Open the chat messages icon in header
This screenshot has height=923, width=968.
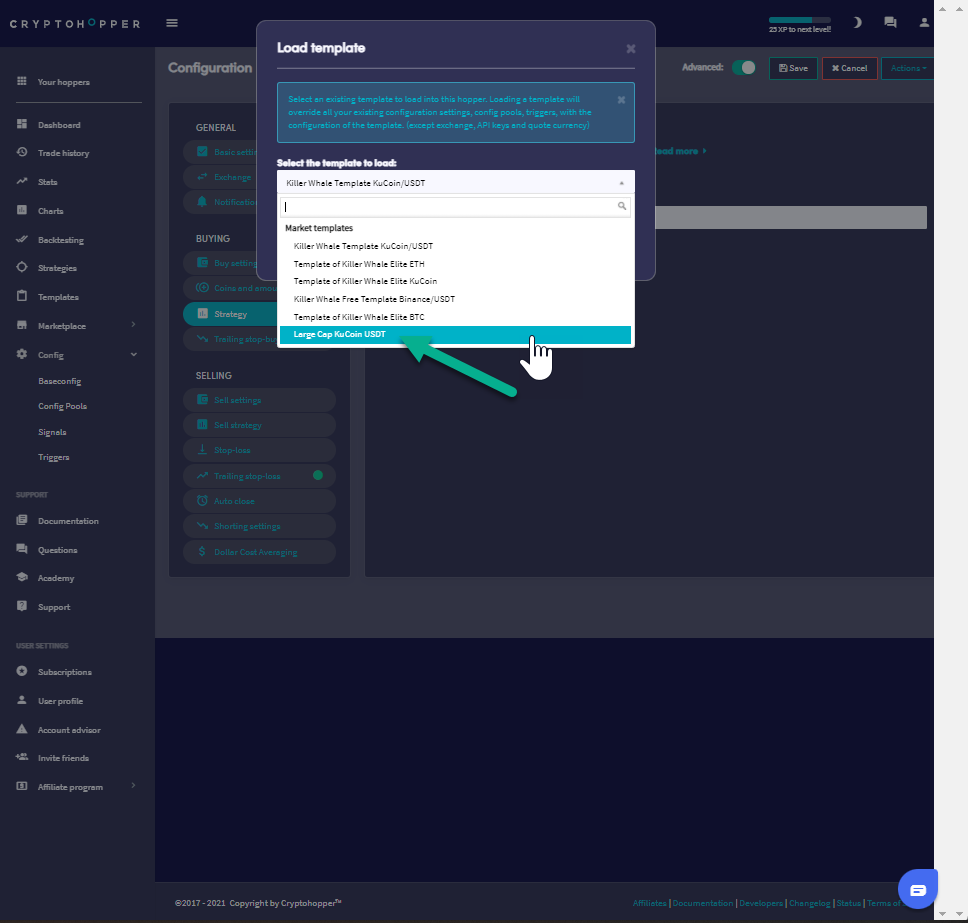coord(890,23)
